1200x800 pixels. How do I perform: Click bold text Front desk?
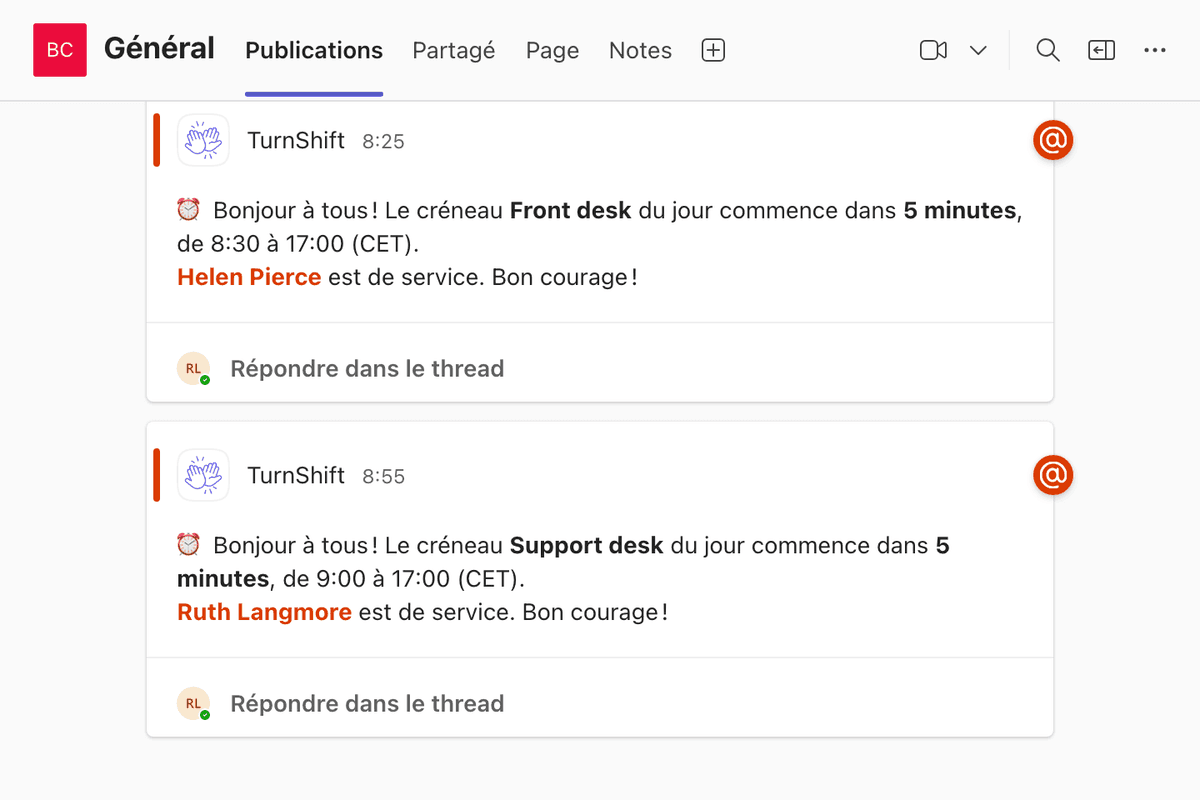click(x=571, y=211)
